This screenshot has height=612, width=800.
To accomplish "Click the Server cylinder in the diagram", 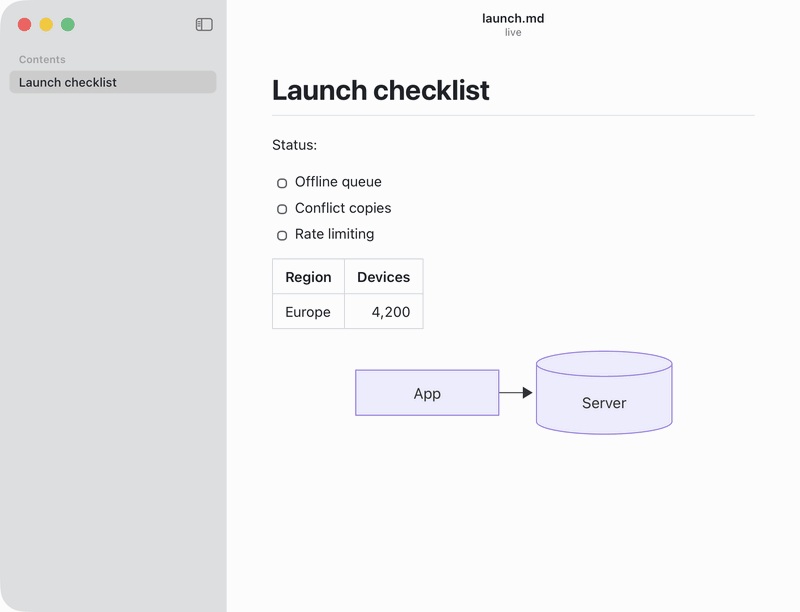I will [x=604, y=393].
